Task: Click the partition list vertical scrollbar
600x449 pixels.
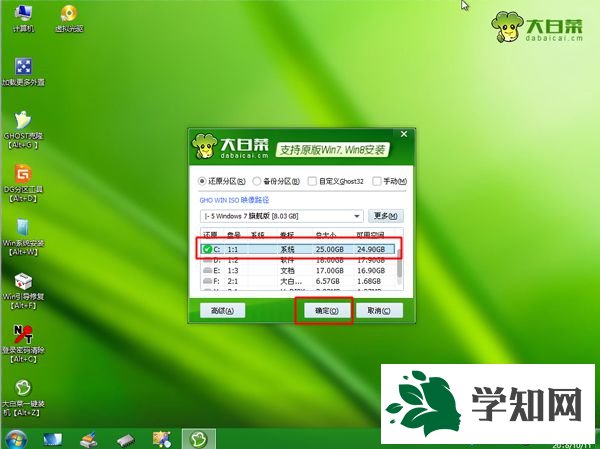Action: pyautogui.click(x=399, y=266)
